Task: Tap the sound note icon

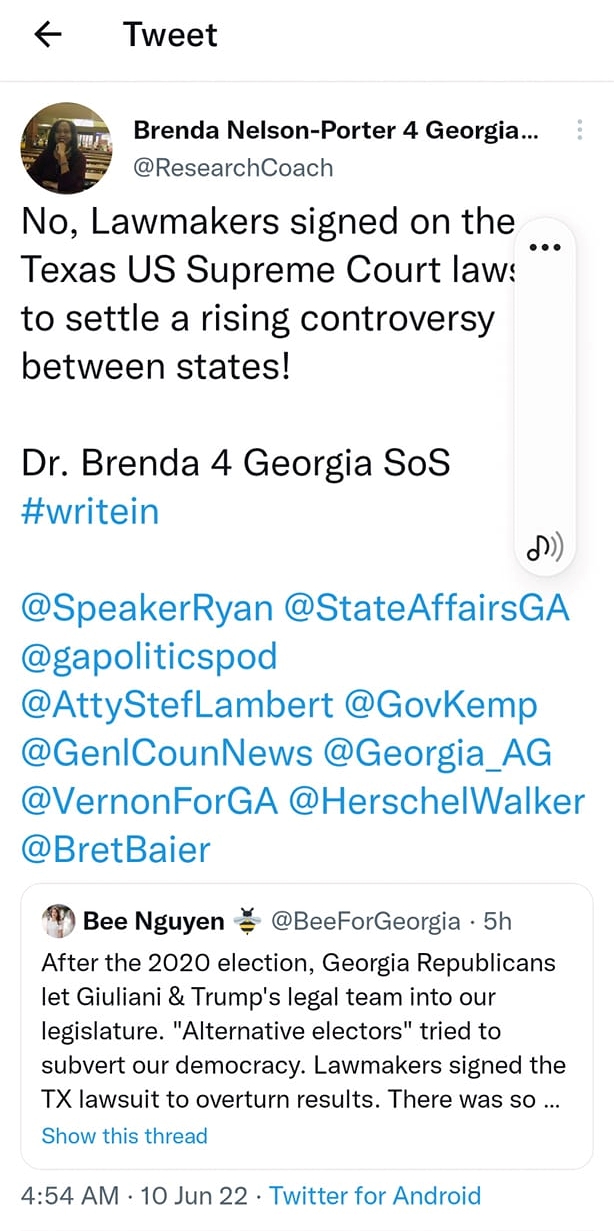Action: click(544, 546)
